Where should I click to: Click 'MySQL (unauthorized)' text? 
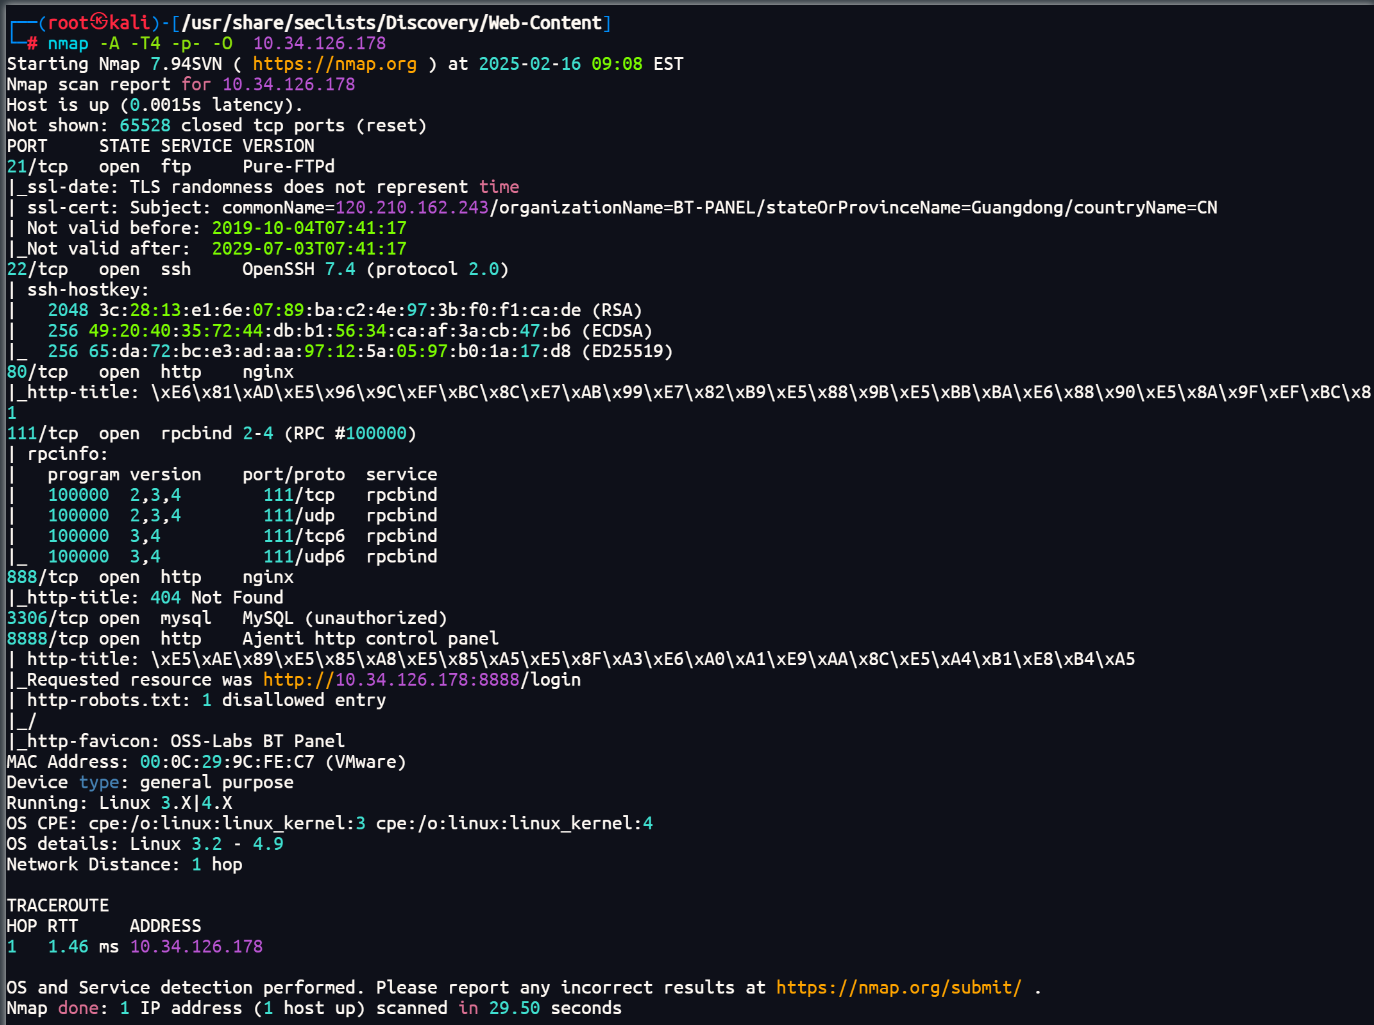coord(345,618)
